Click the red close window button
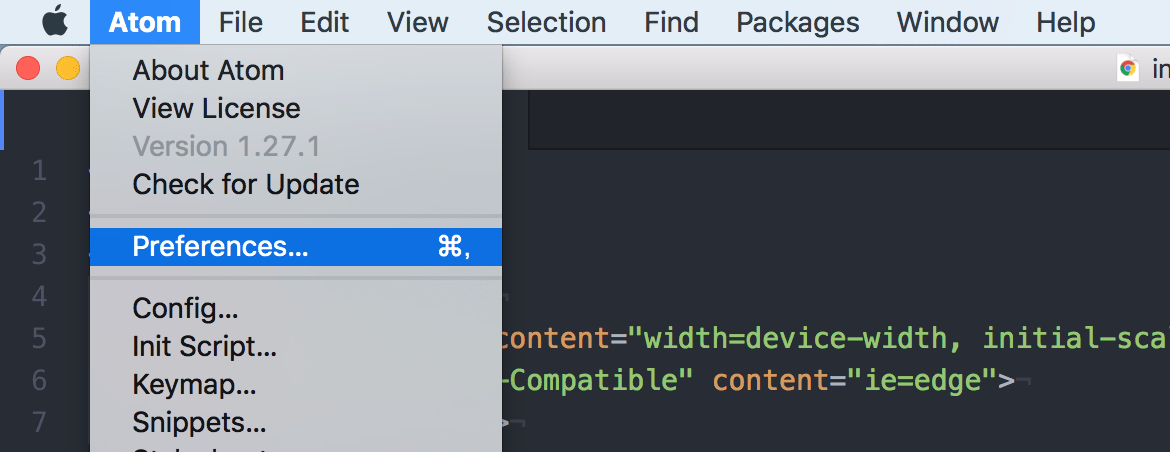 pyautogui.click(x=28, y=69)
